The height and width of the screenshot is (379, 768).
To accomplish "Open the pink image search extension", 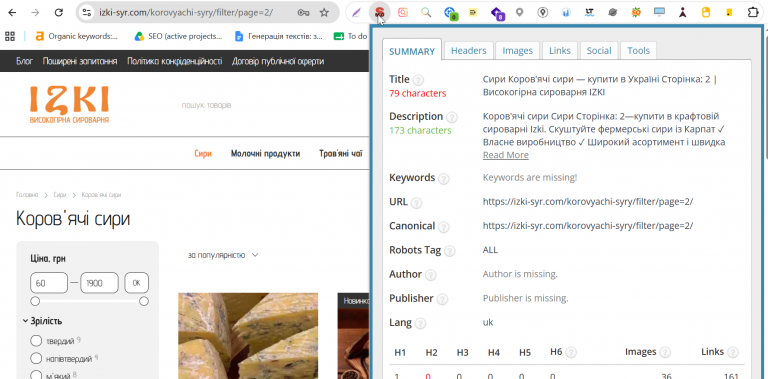I will [403, 13].
